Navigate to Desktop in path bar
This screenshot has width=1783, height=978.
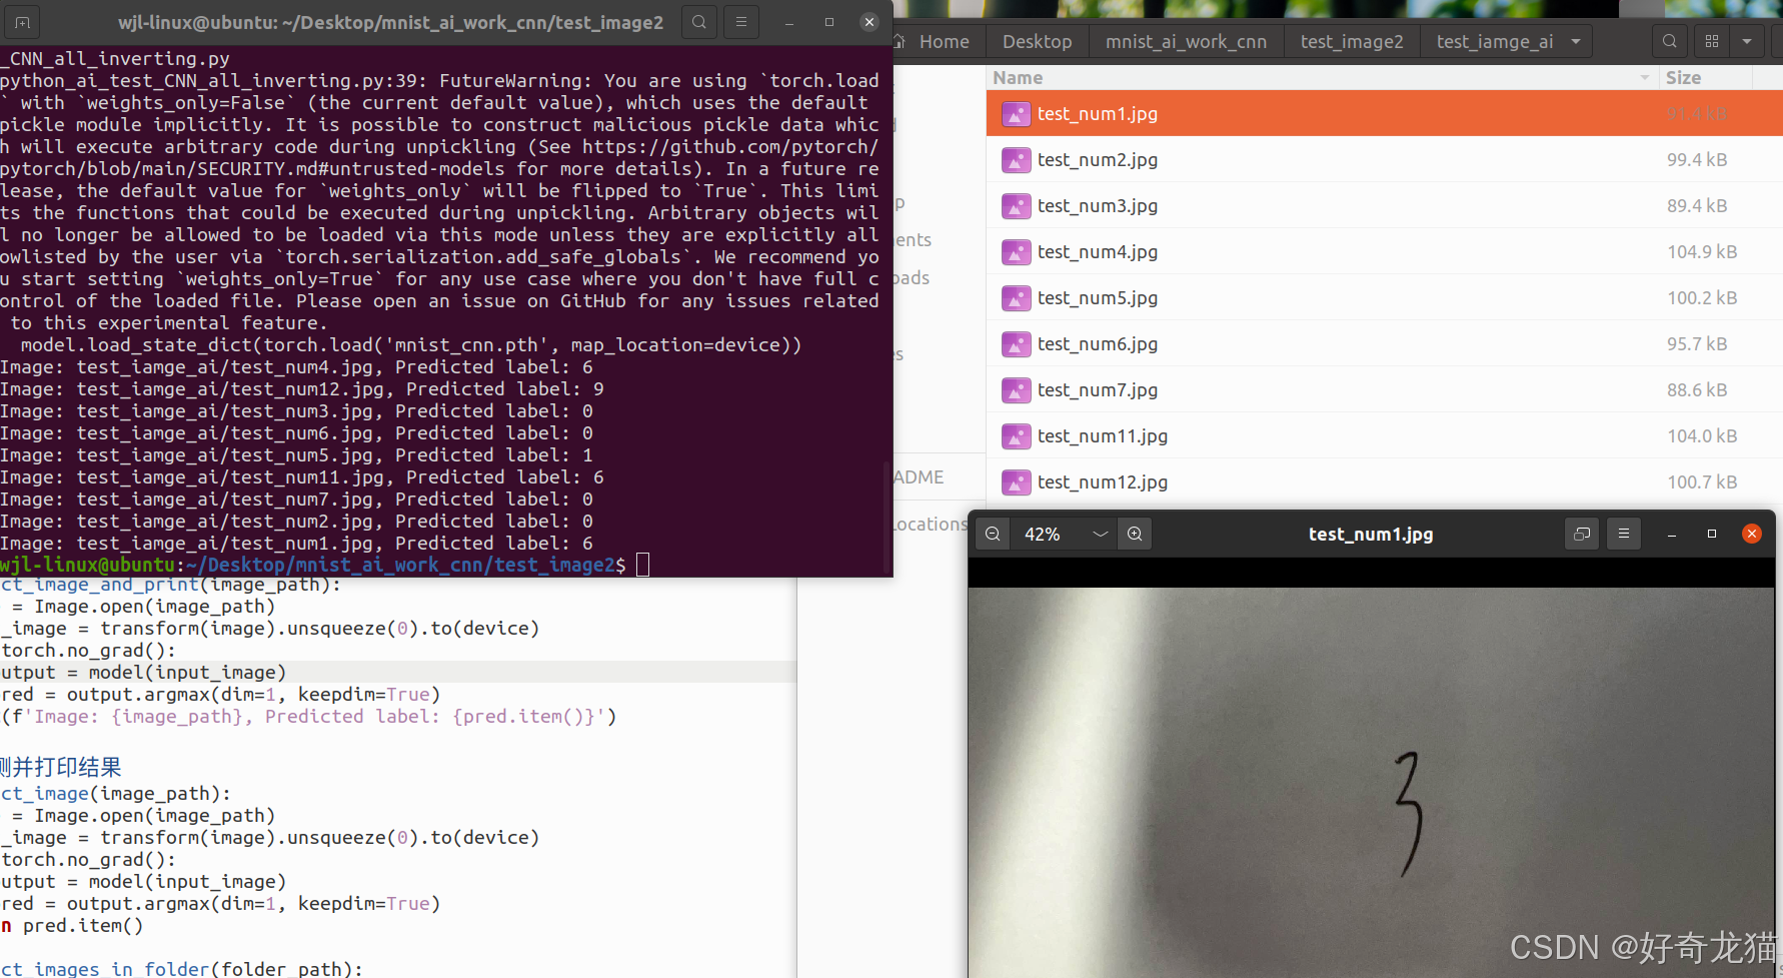click(1037, 42)
